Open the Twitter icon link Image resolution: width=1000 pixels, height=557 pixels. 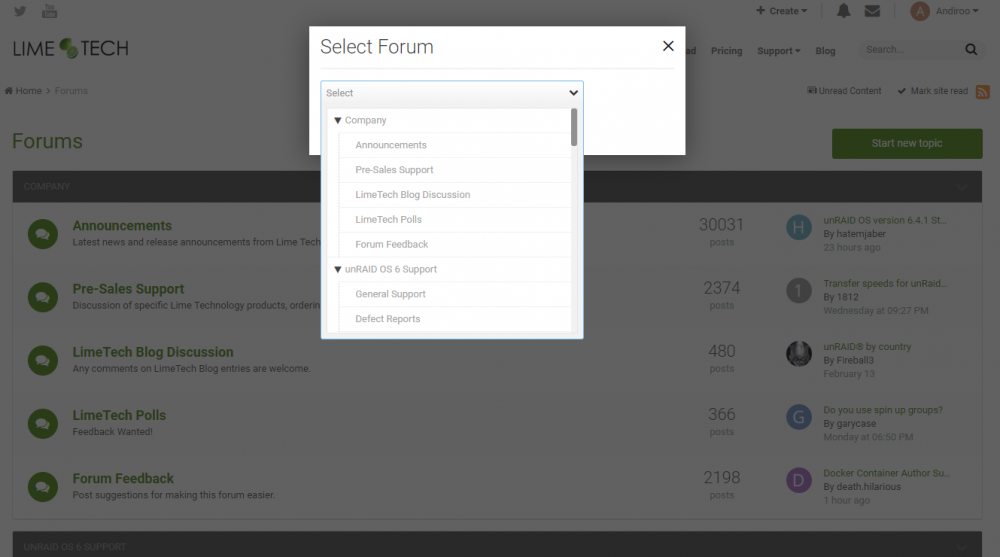(x=20, y=11)
